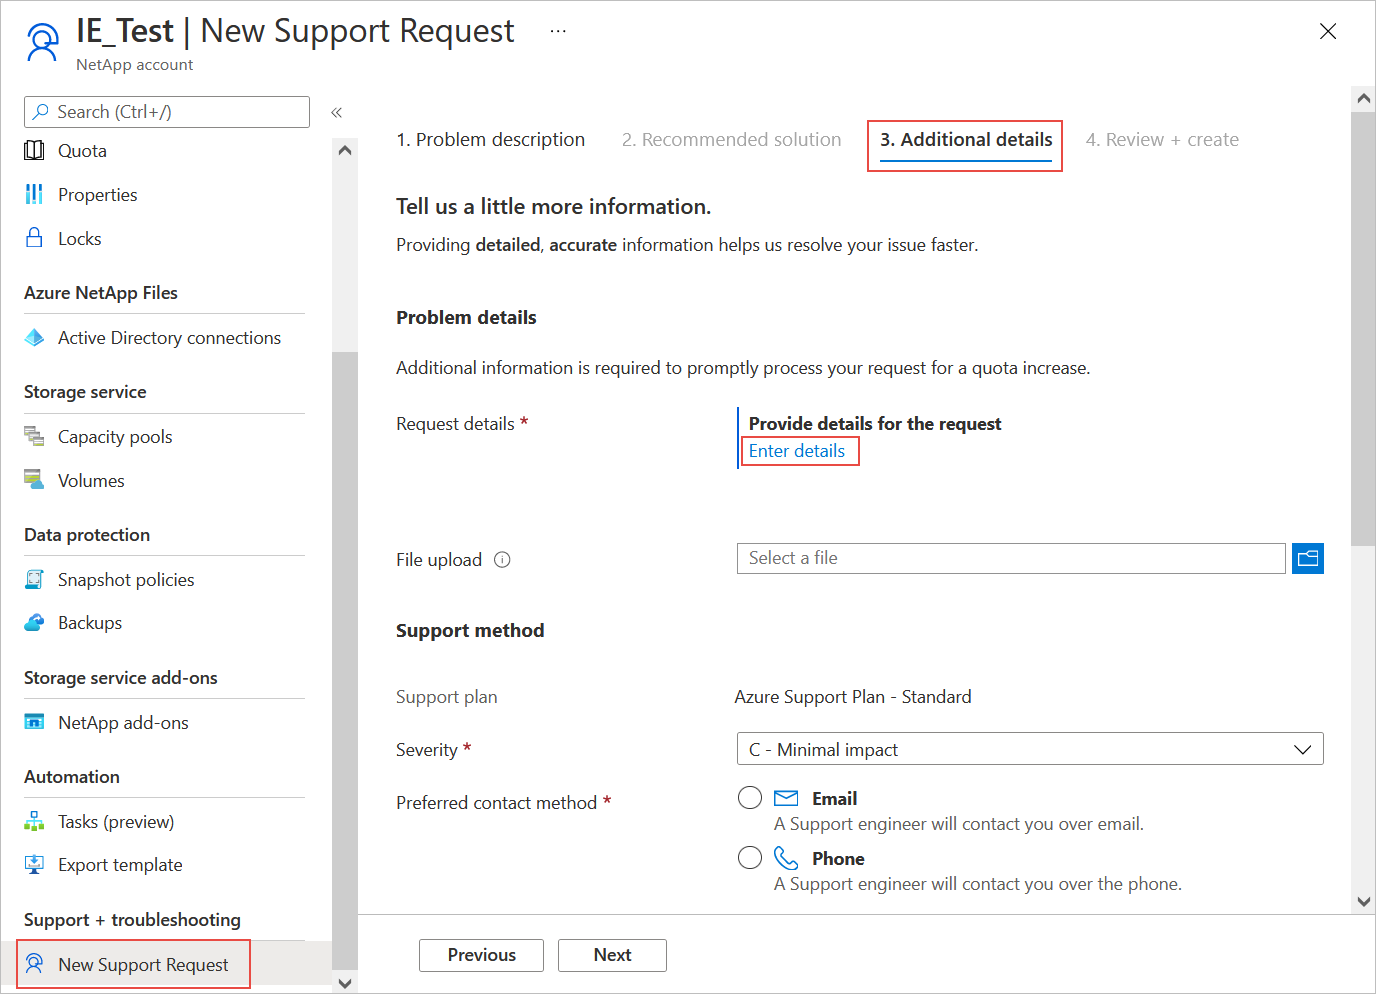Launch Export template
Screen dimensions: 1376x994
[x=120, y=864]
